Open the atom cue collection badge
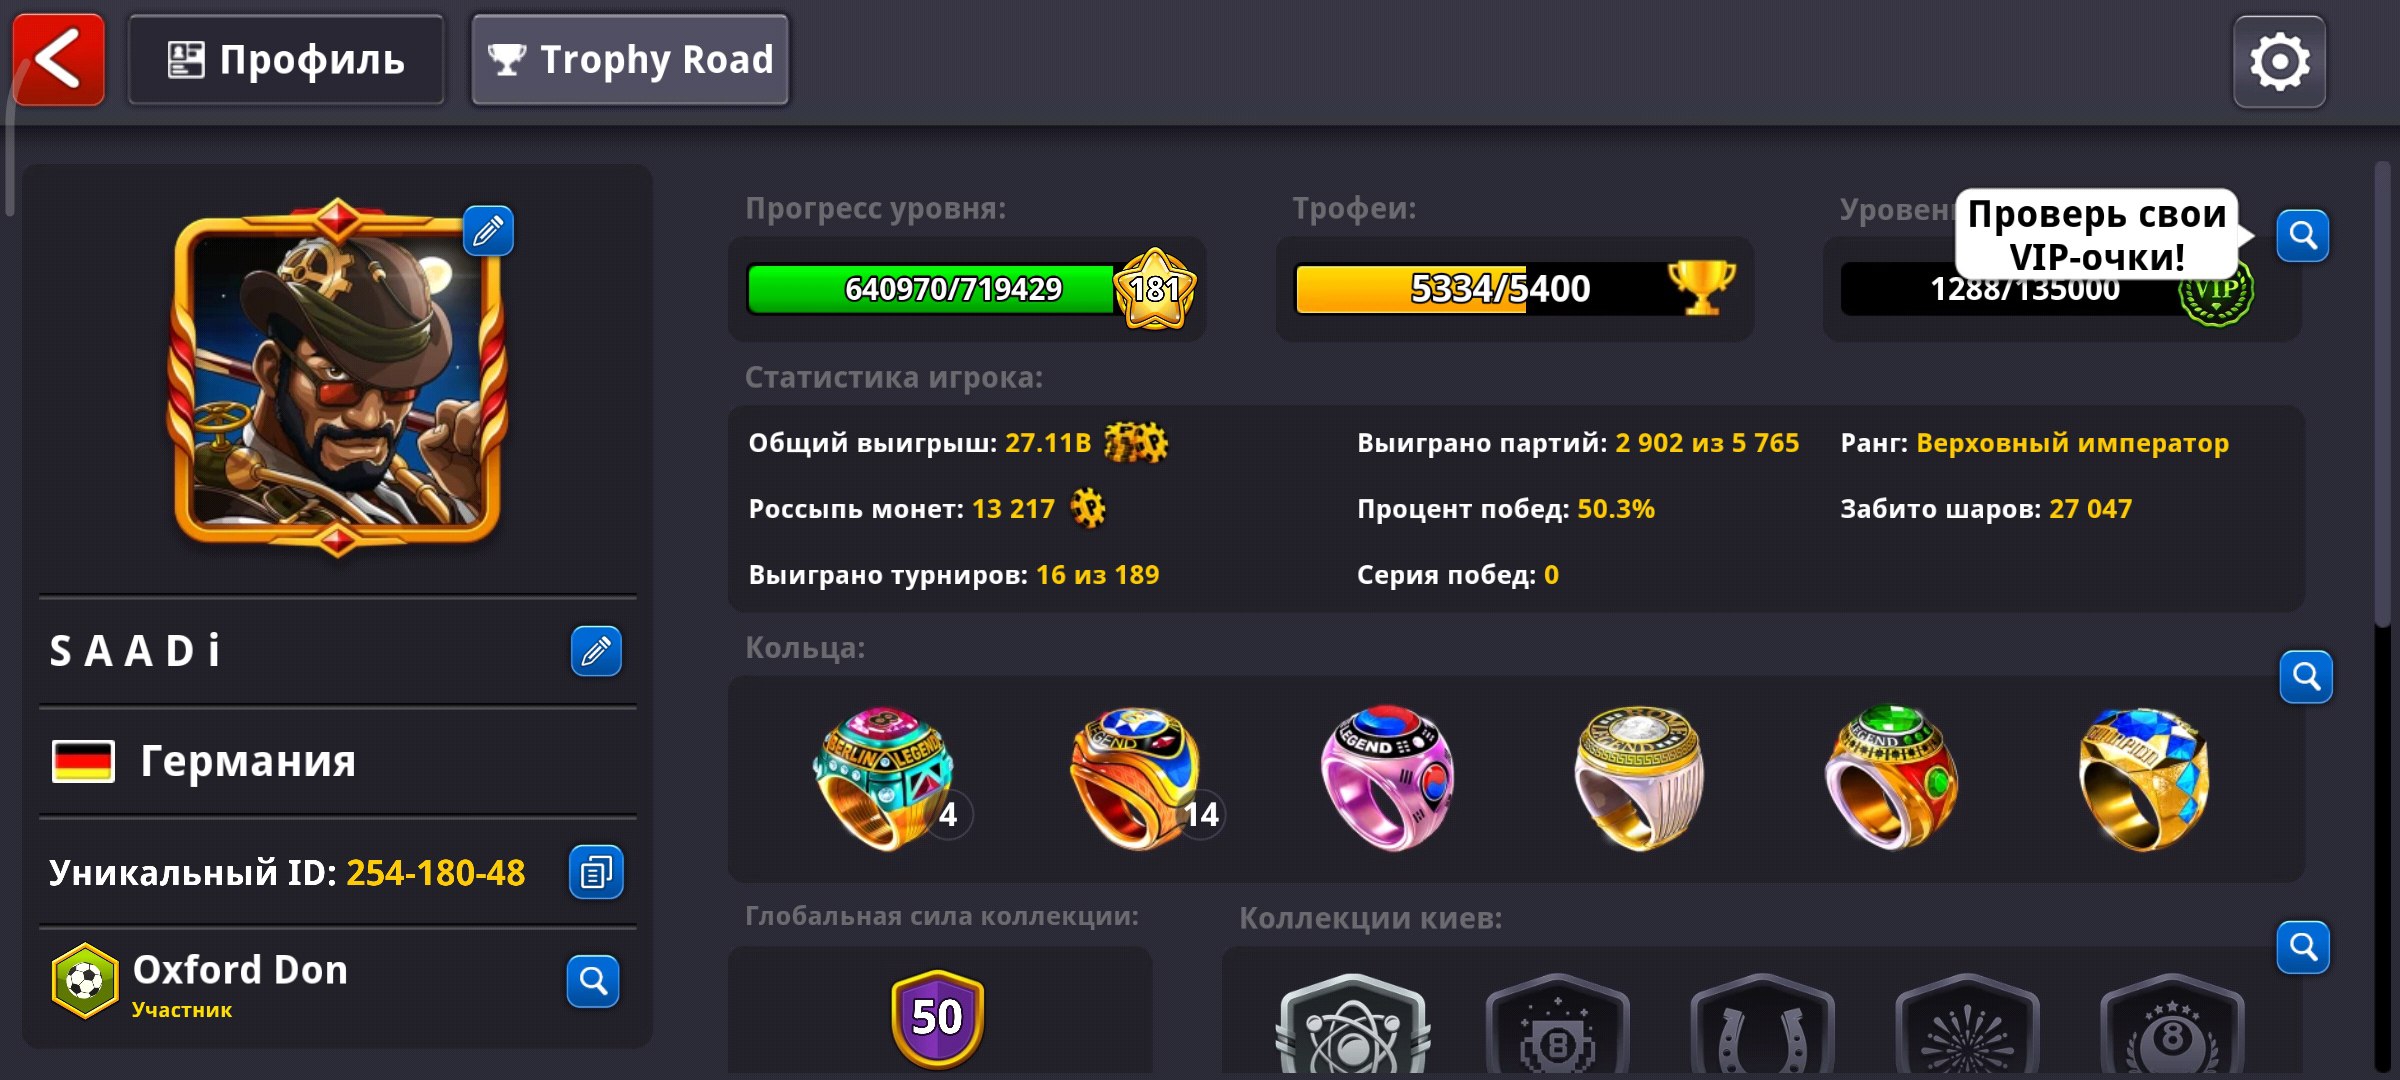 click(1352, 1026)
